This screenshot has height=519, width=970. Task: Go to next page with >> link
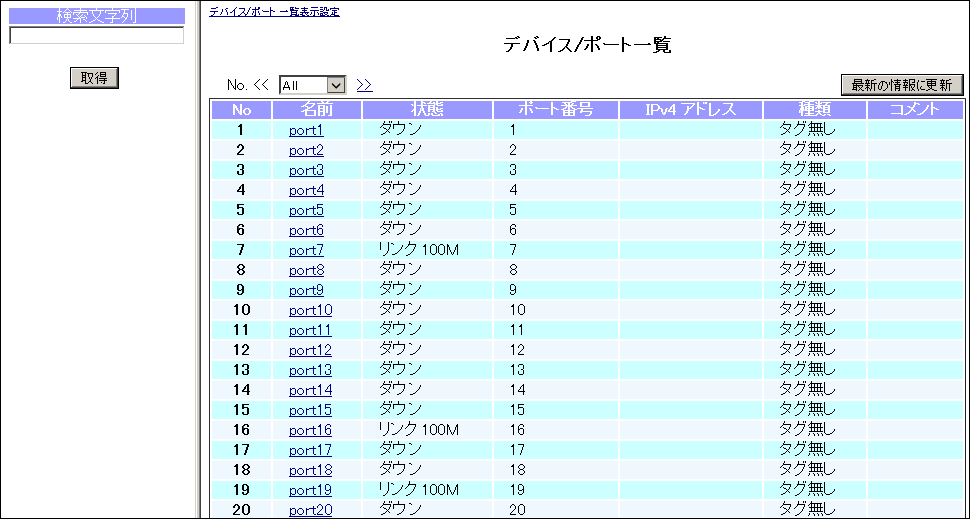364,85
